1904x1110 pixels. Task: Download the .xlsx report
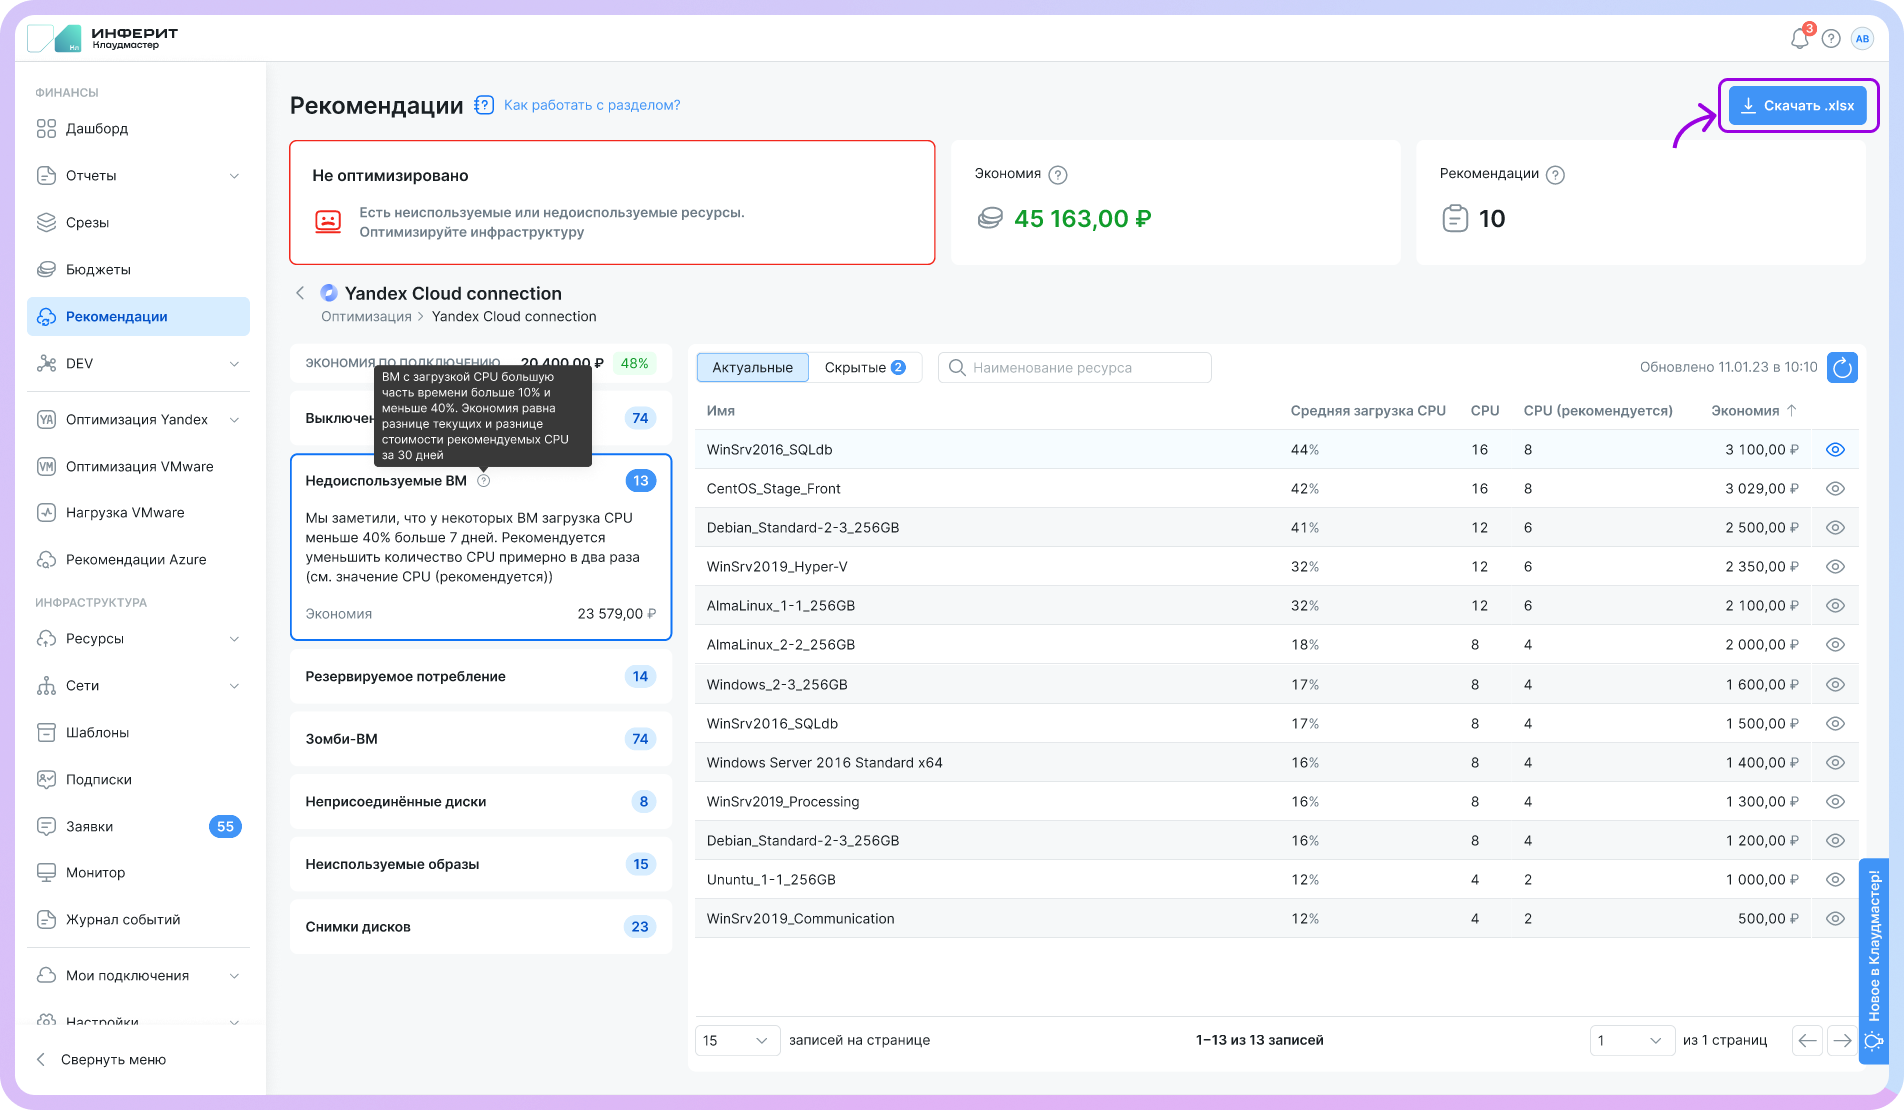1798,106
